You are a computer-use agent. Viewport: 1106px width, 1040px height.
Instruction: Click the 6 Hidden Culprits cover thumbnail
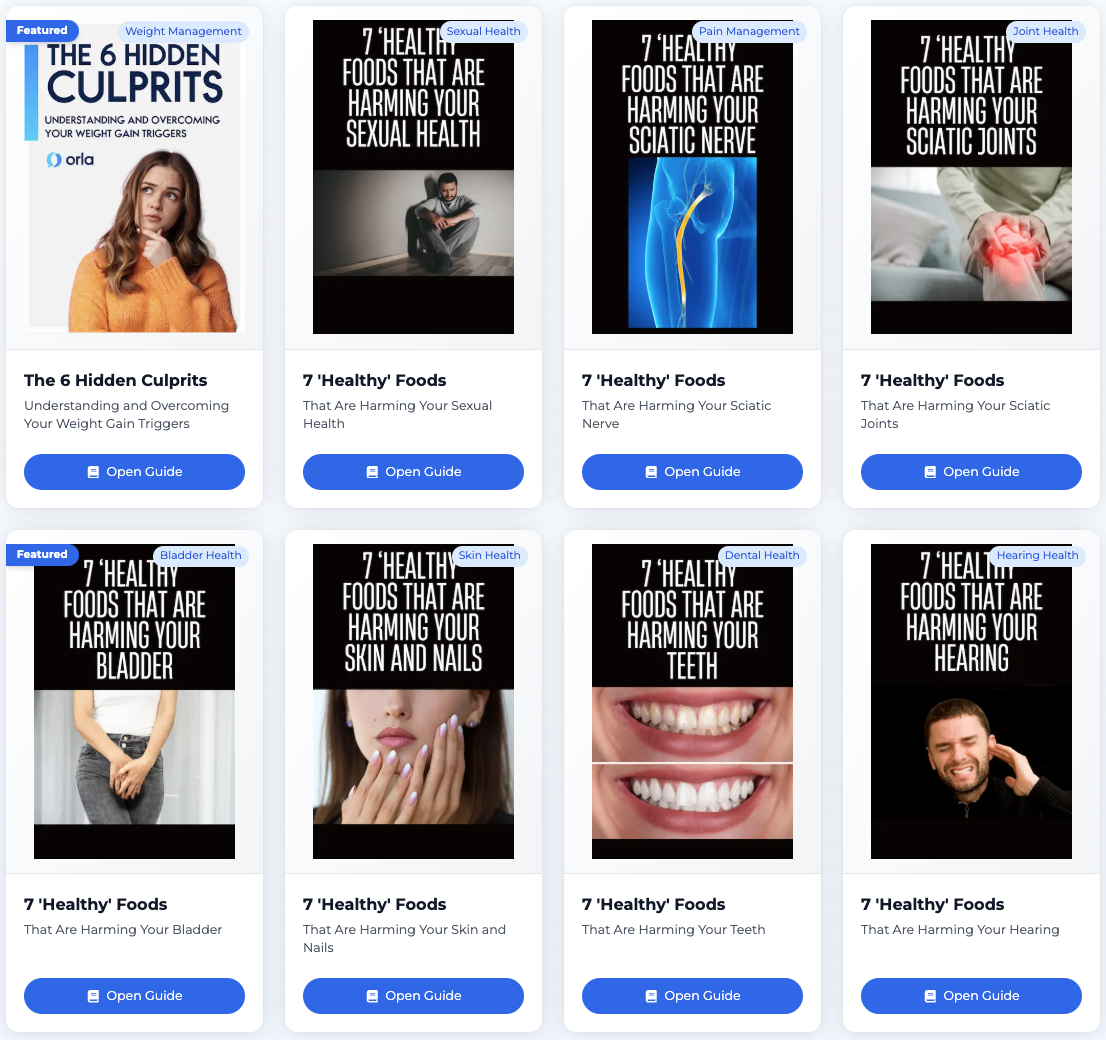[x=134, y=176]
